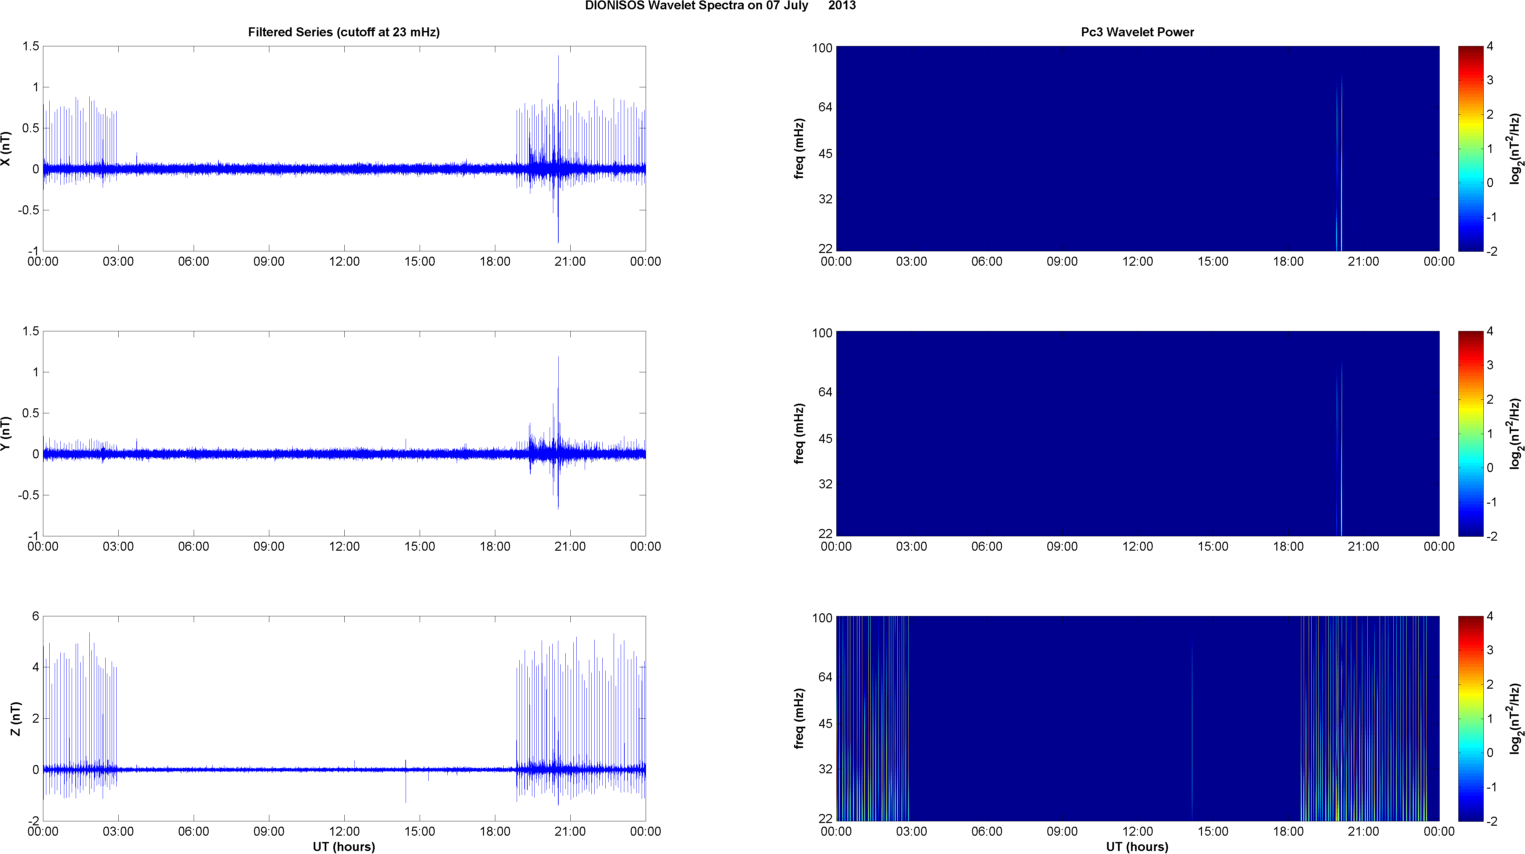
Task: Click the "1.5" tick on the X (nT) axis
Action: point(30,47)
